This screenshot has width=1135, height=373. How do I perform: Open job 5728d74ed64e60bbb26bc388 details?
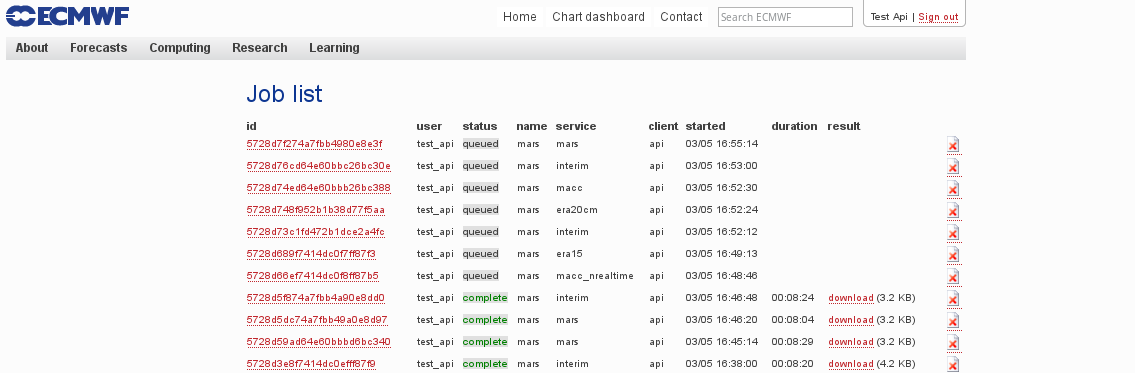pos(318,188)
